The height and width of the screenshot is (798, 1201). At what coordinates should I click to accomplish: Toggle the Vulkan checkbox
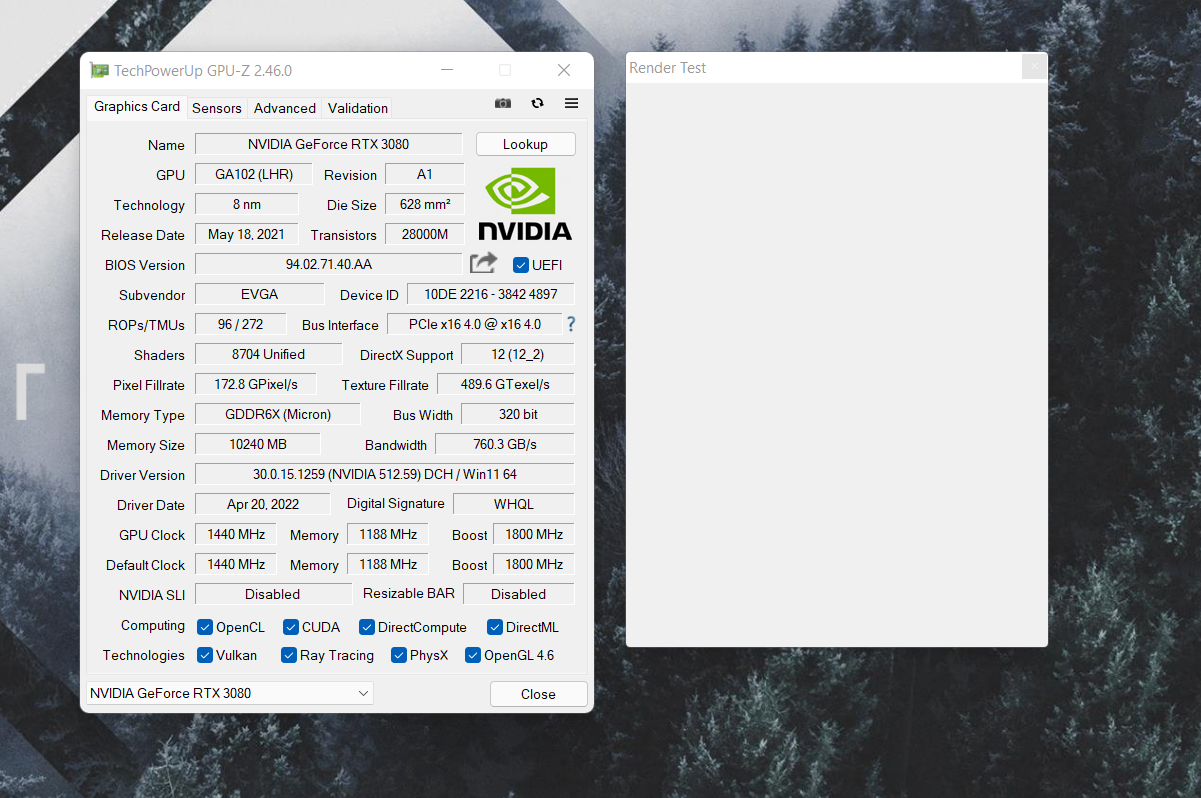click(x=205, y=655)
